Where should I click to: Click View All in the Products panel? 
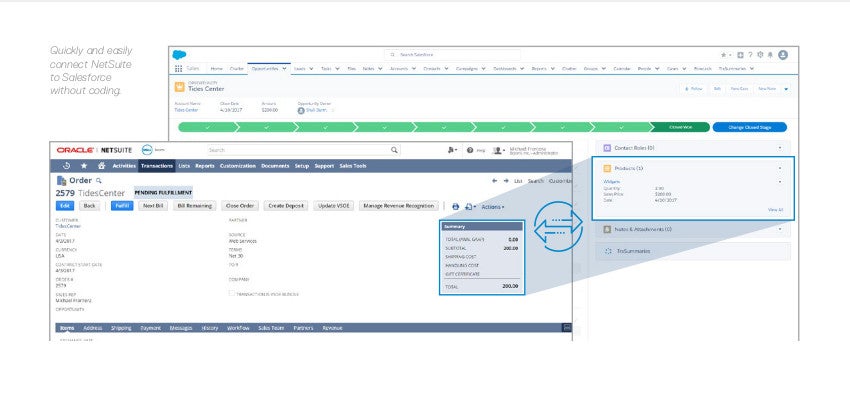[775, 210]
